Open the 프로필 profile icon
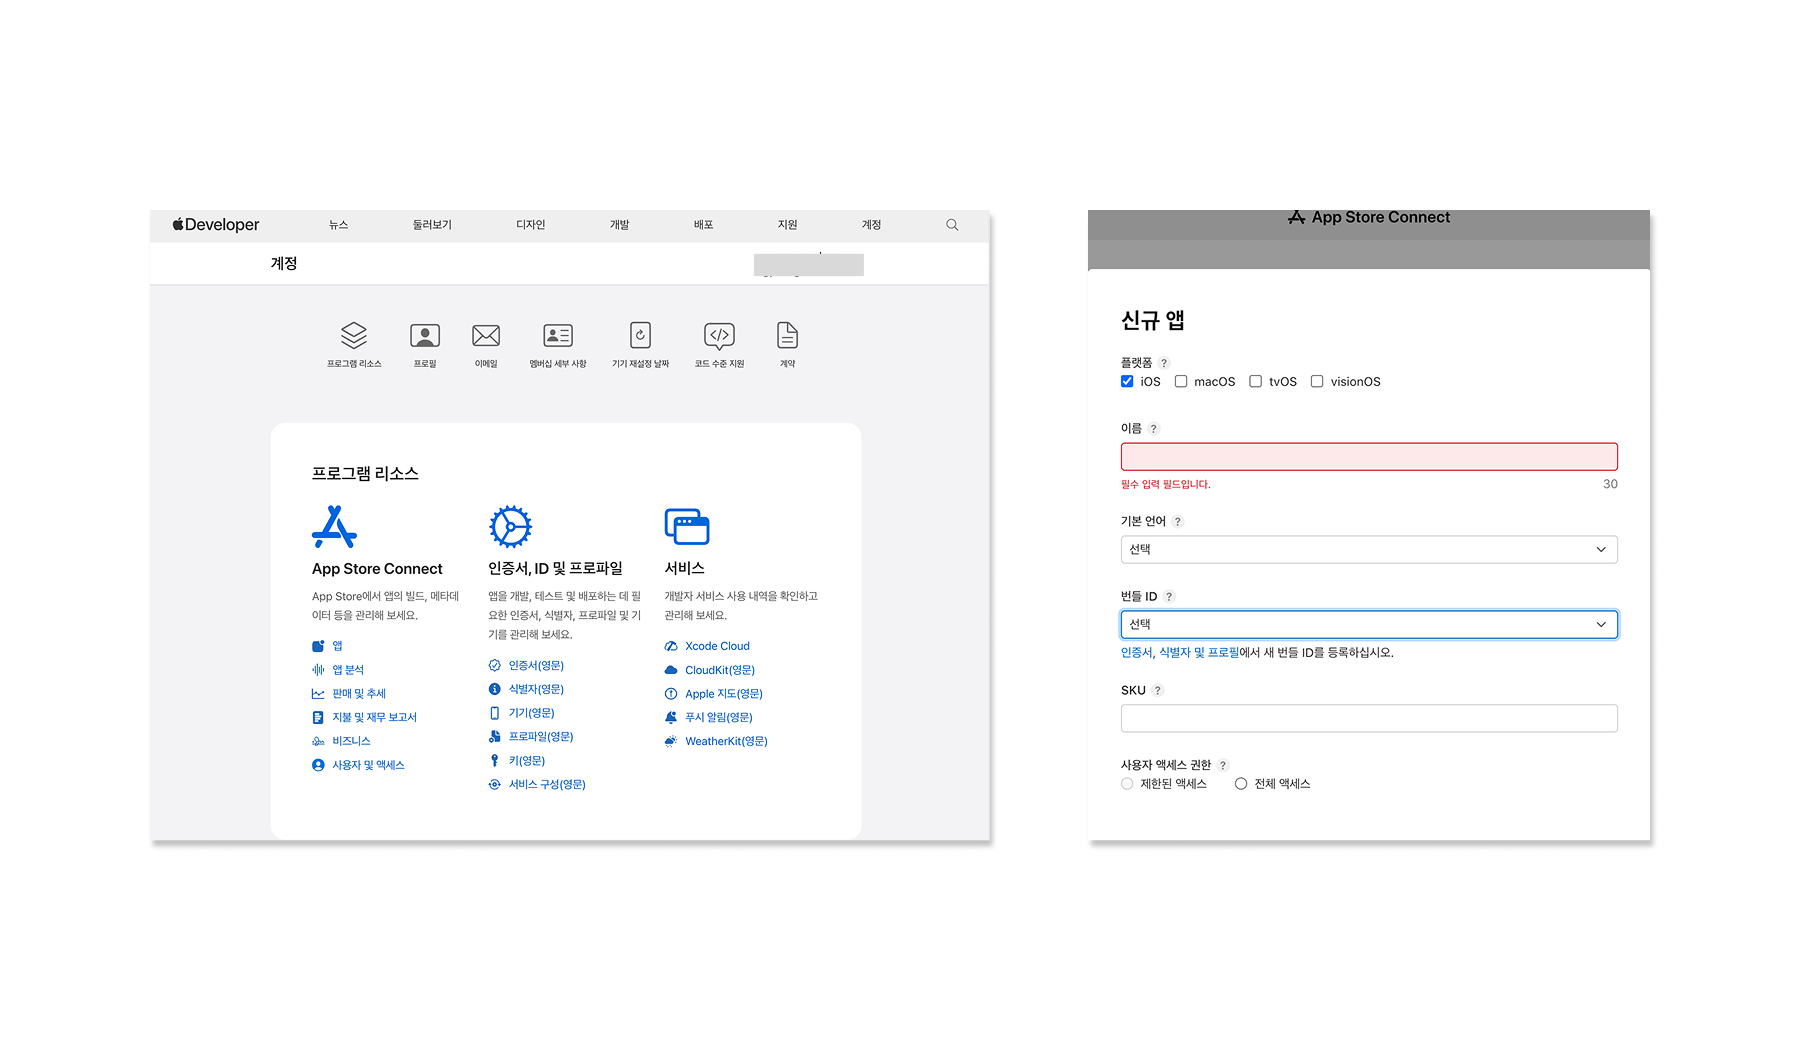Image resolution: width=1800 pixels, height=1050 pixels. (x=425, y=336)
